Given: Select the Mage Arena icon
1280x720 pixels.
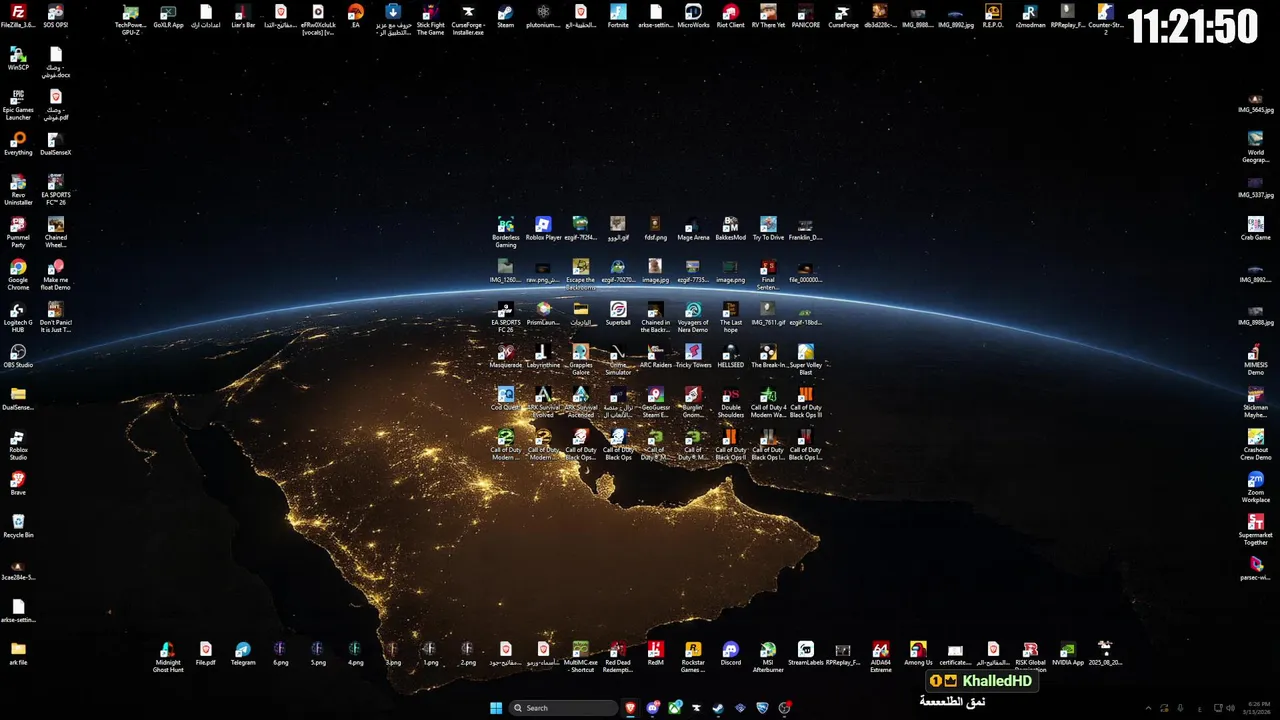Looking at the screenshot, I should pos(693,229).
